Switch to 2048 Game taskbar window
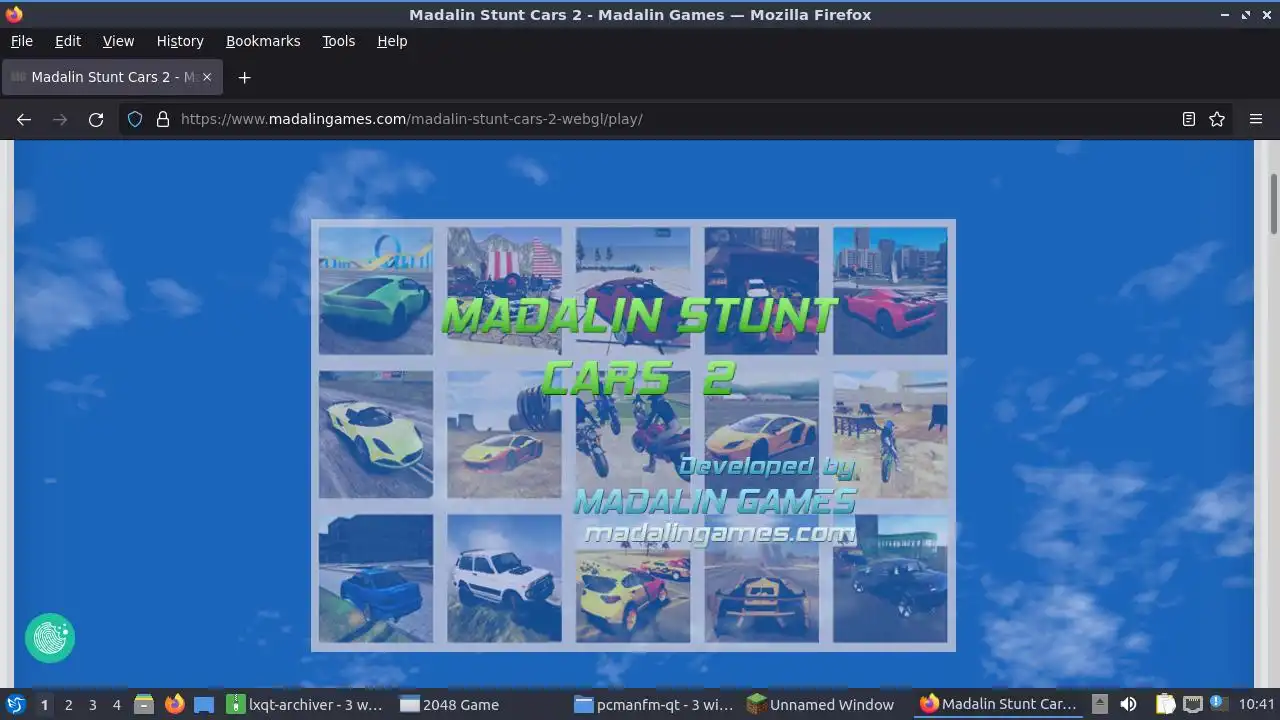This screenshot has width=1280, height=720. point(480,705)
